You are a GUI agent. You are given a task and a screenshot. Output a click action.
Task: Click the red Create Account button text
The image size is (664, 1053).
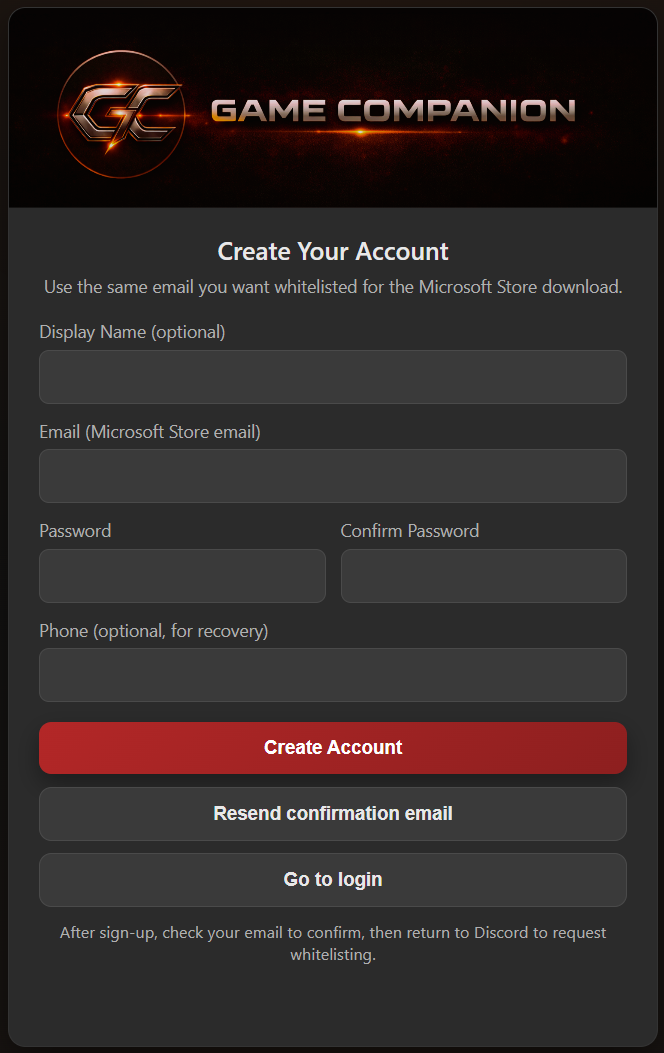(x=332, y=747)
